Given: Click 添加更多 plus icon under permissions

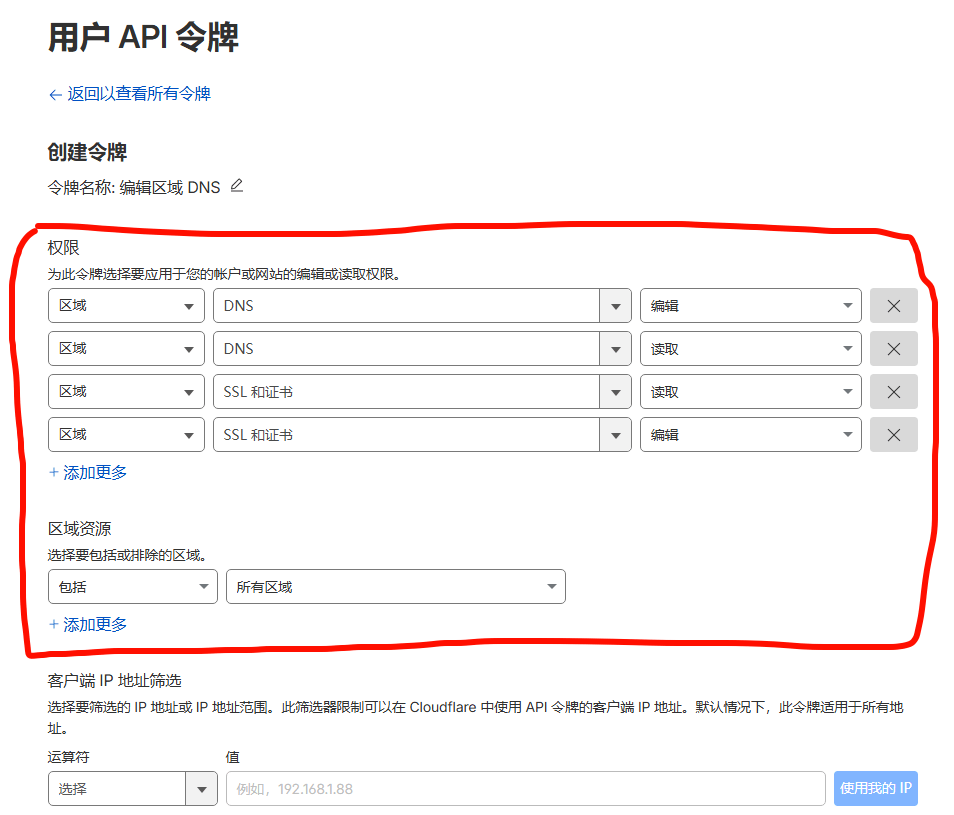Looking at the screenshot, I should [x=50, y=473].
